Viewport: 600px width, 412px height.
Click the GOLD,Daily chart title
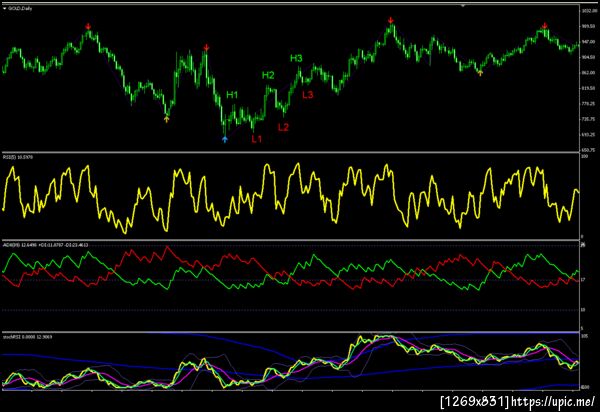[20, 8]
